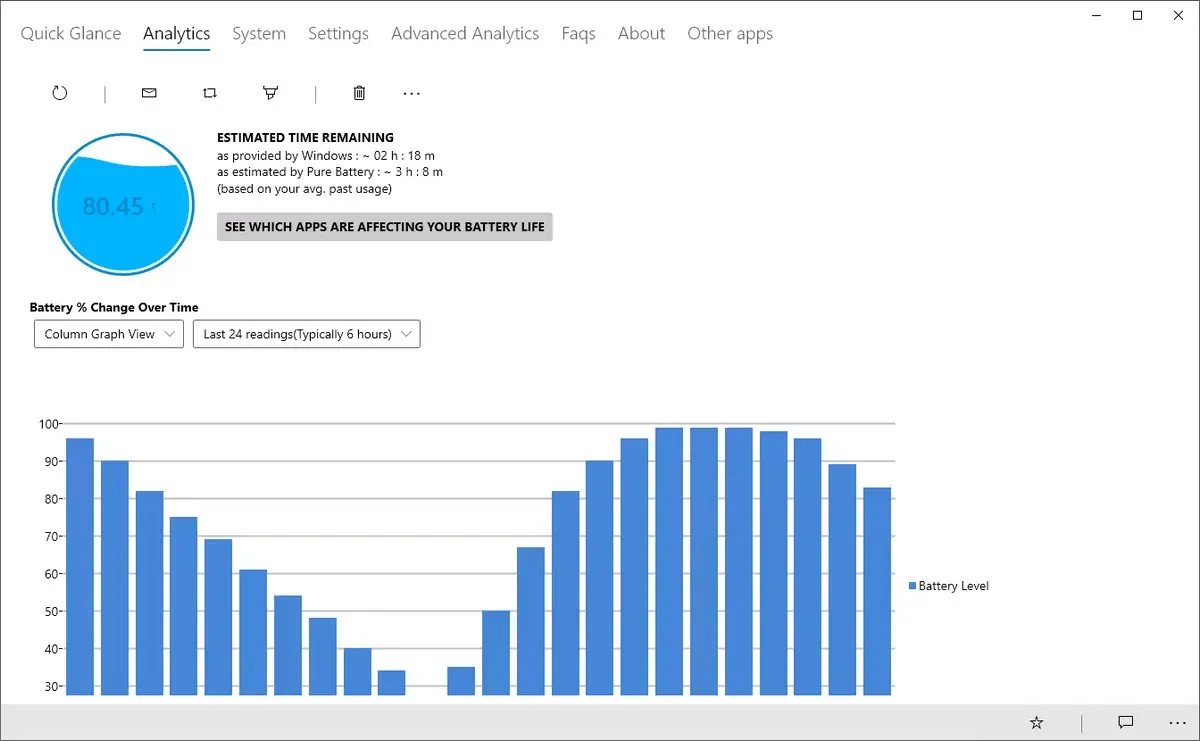Click the crop icon in the toolbar

pyautogui.click(x=209, y=93)
